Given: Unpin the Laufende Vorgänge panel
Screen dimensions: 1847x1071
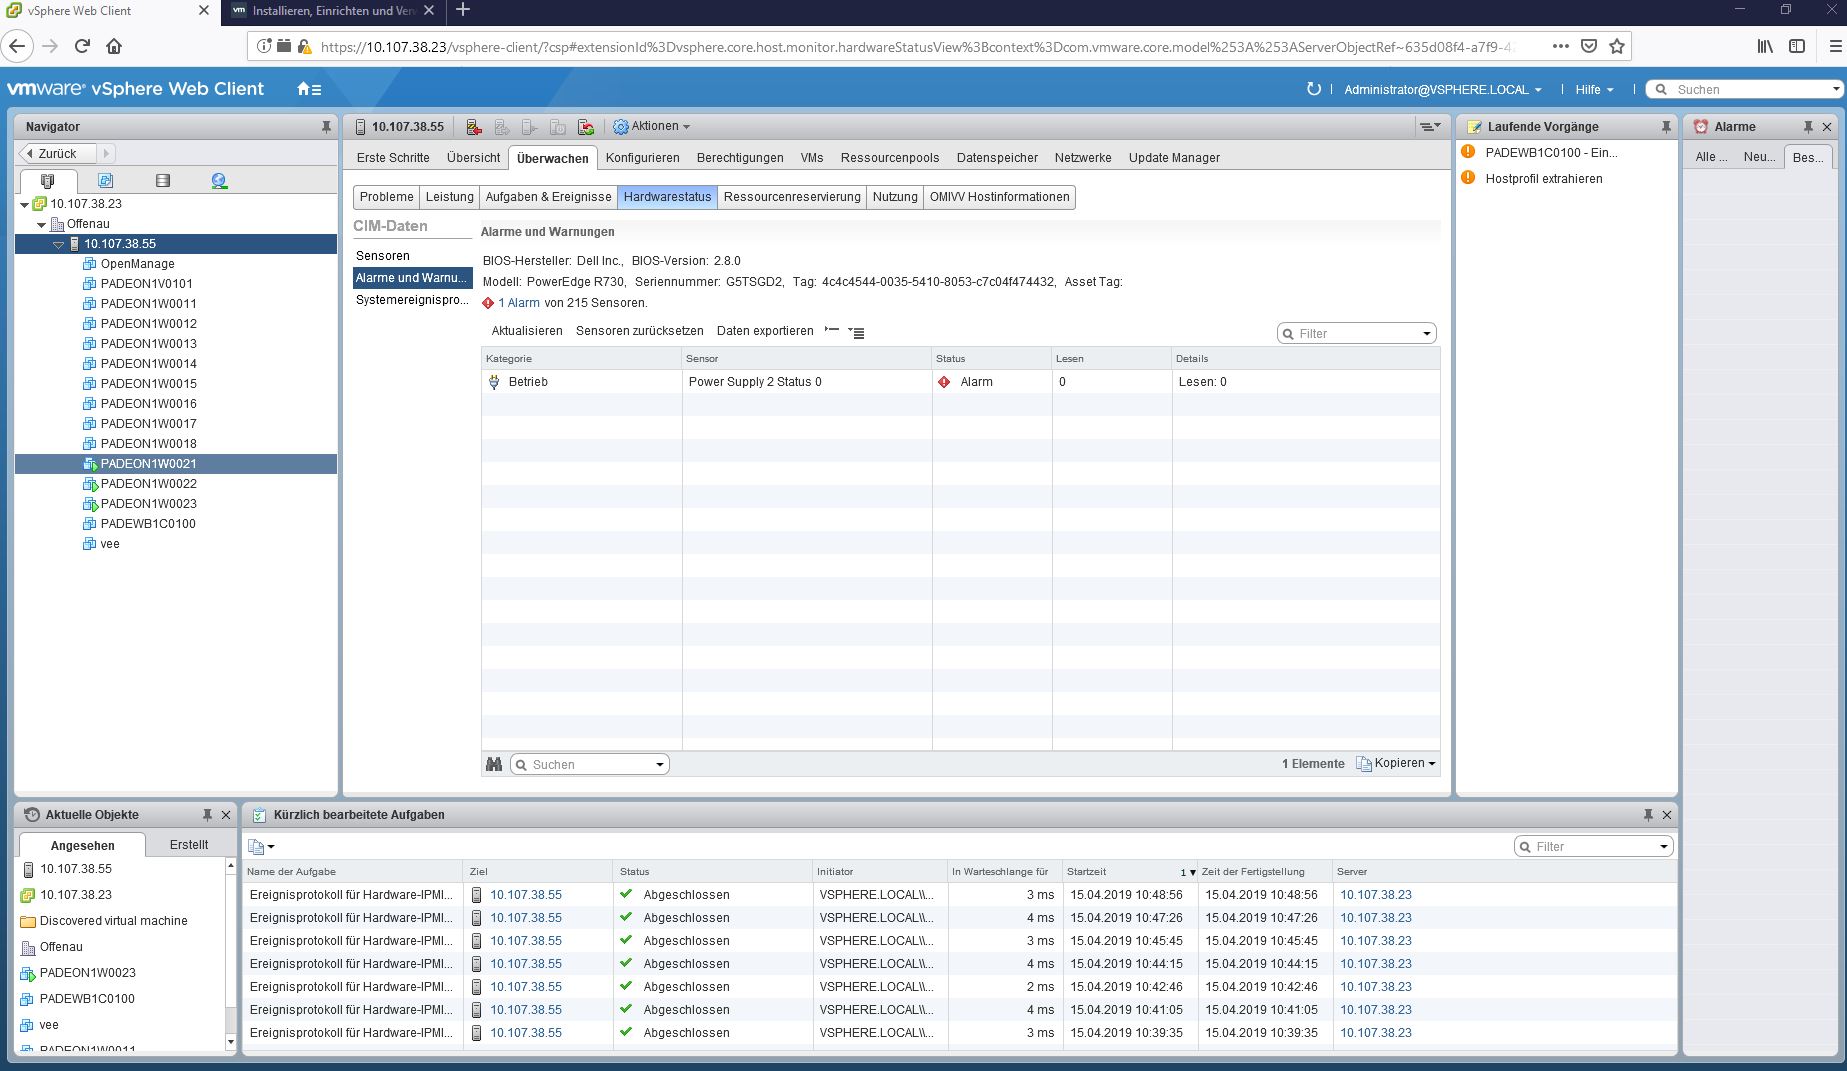Looking at the screenshot, I should coord(1665,126).
